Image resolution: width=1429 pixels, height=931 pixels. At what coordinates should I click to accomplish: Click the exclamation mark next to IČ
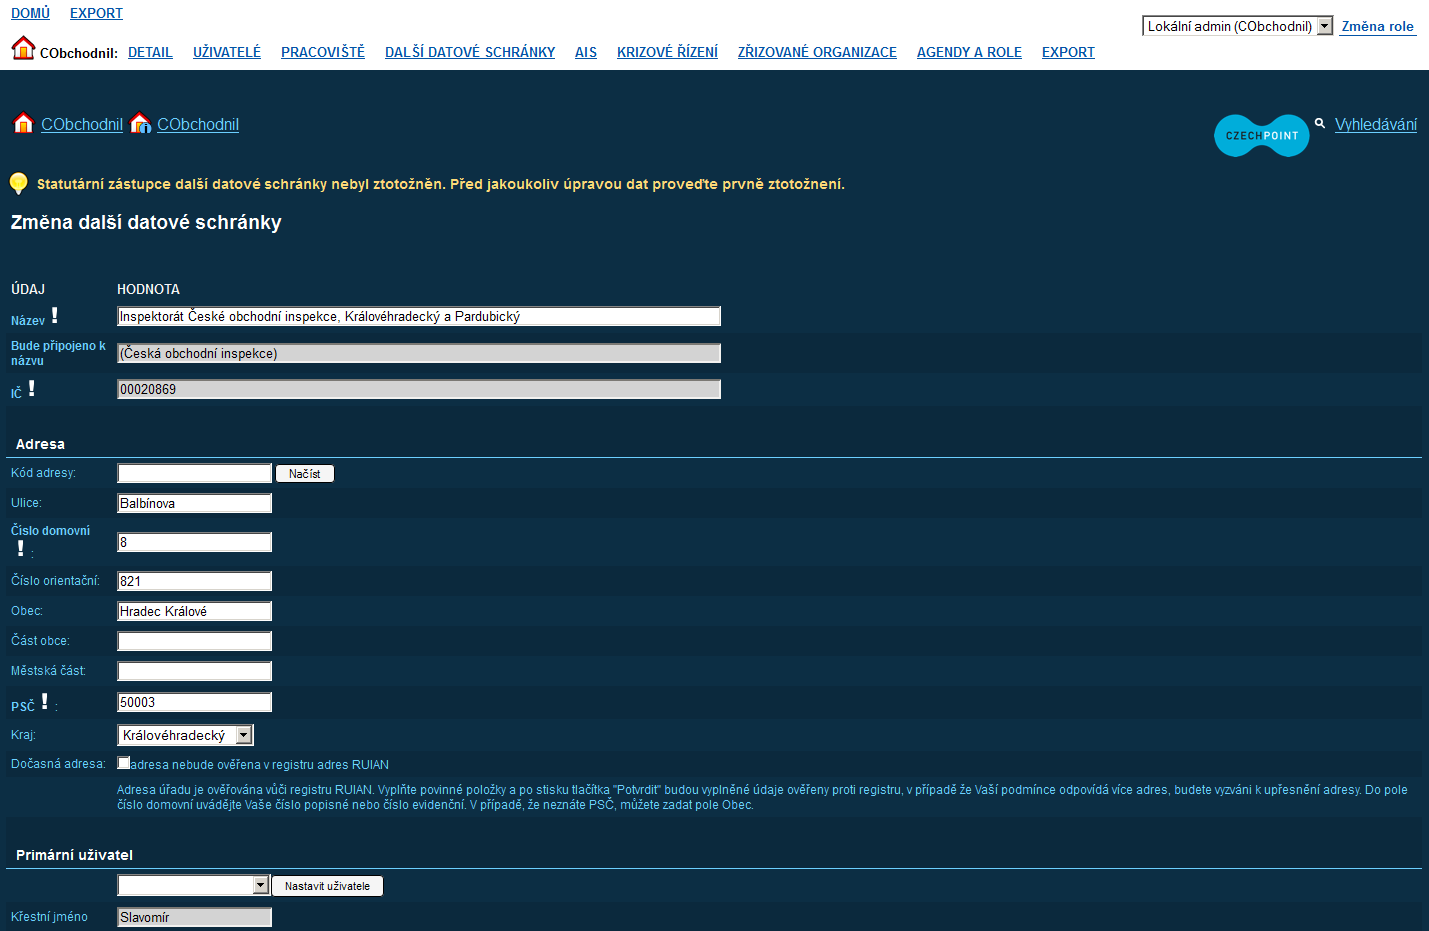[x=31, y=388]
